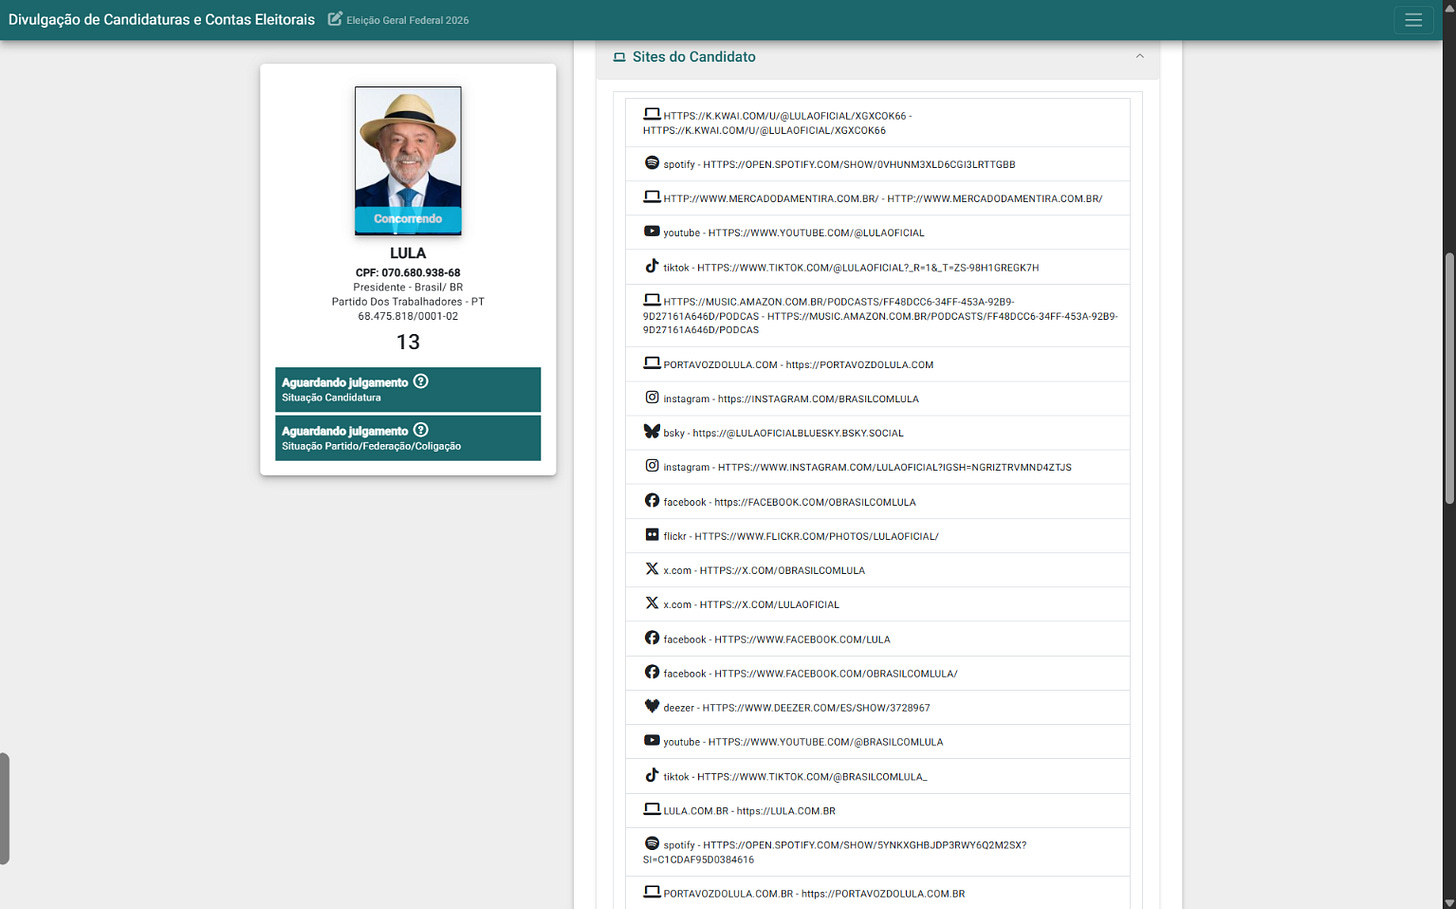Click the X icon for OBRASILCOMLULA

click(652, 569)
